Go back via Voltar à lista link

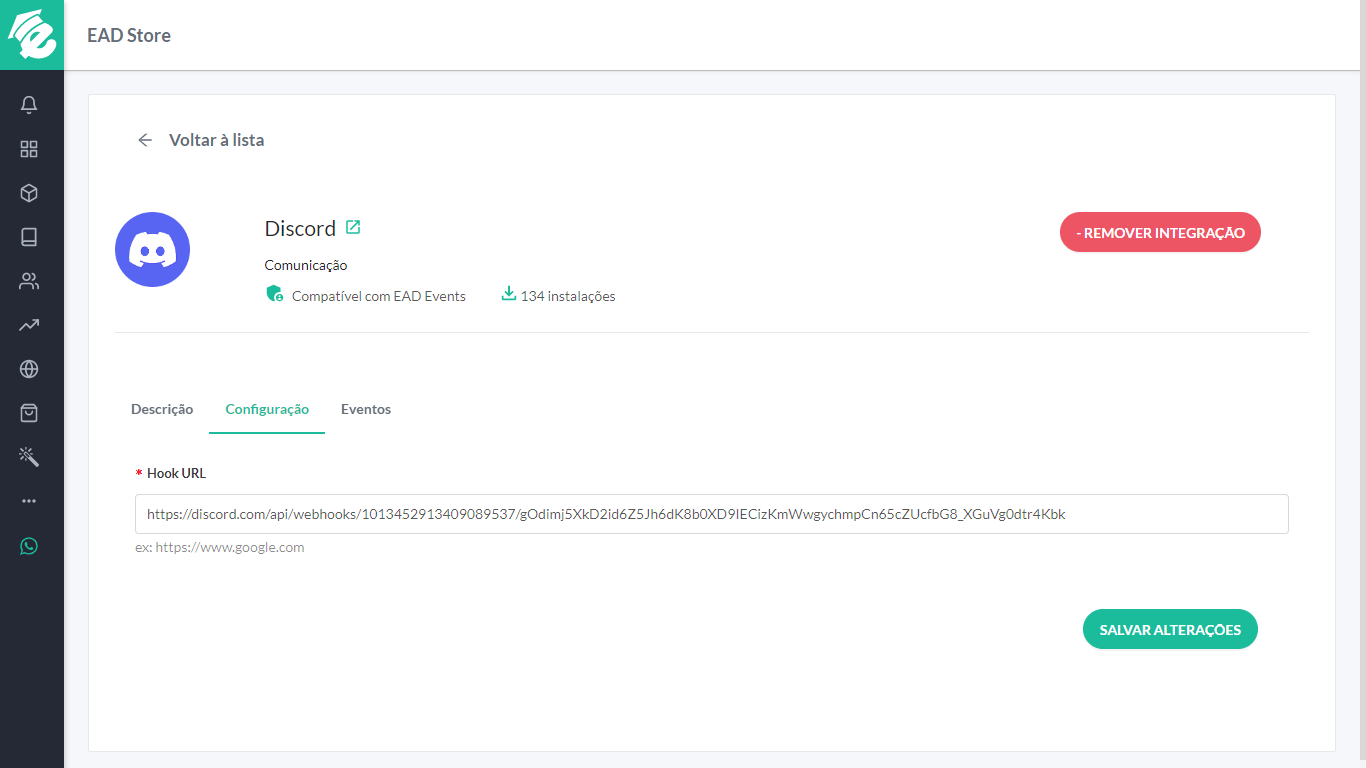pyautogui.click(x=216, y=140)
